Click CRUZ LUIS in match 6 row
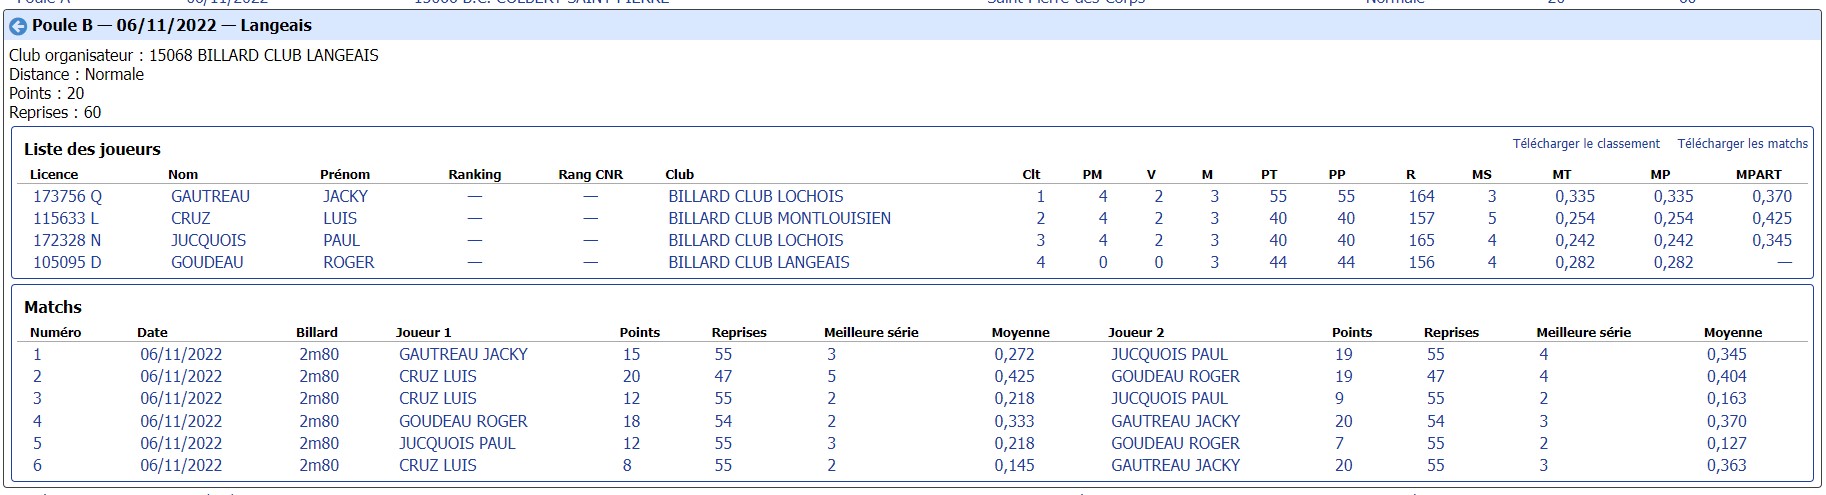The height and width of the screenshot is (495, 1826). 437,466
